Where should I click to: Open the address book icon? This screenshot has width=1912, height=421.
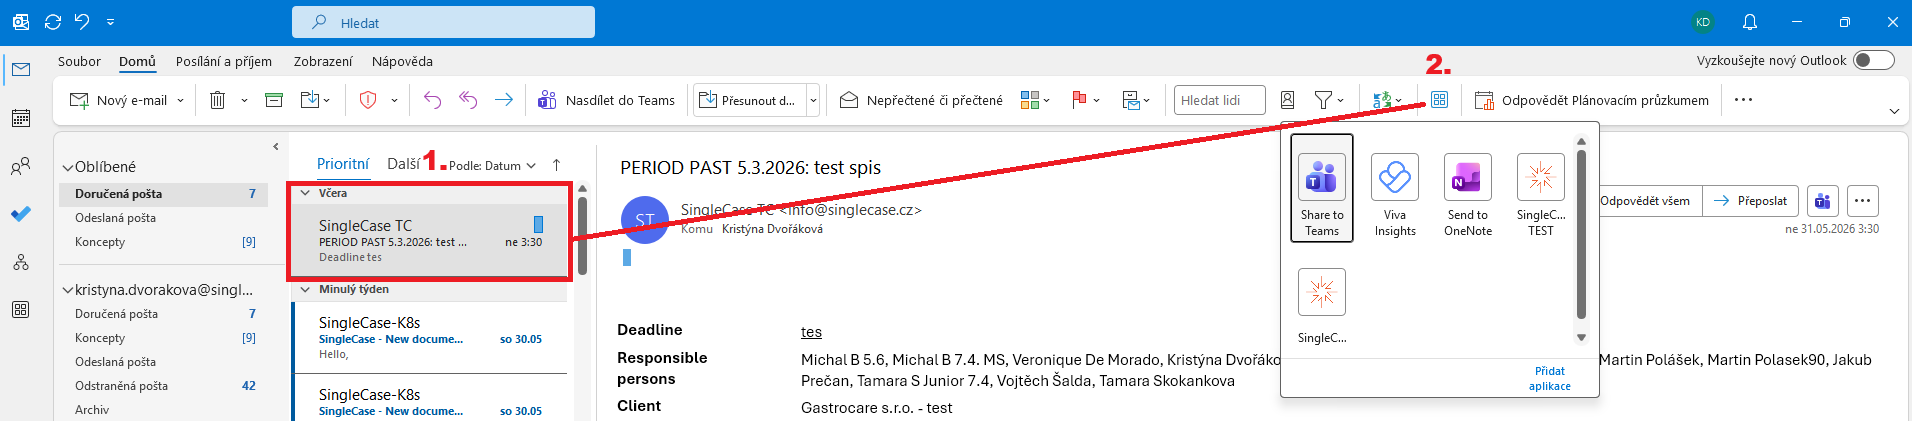1287,100
